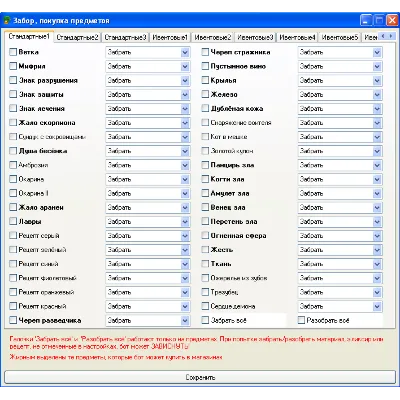Switch to the Стандартные2 tab
The image size is (400, 400).
coord(77,37)
